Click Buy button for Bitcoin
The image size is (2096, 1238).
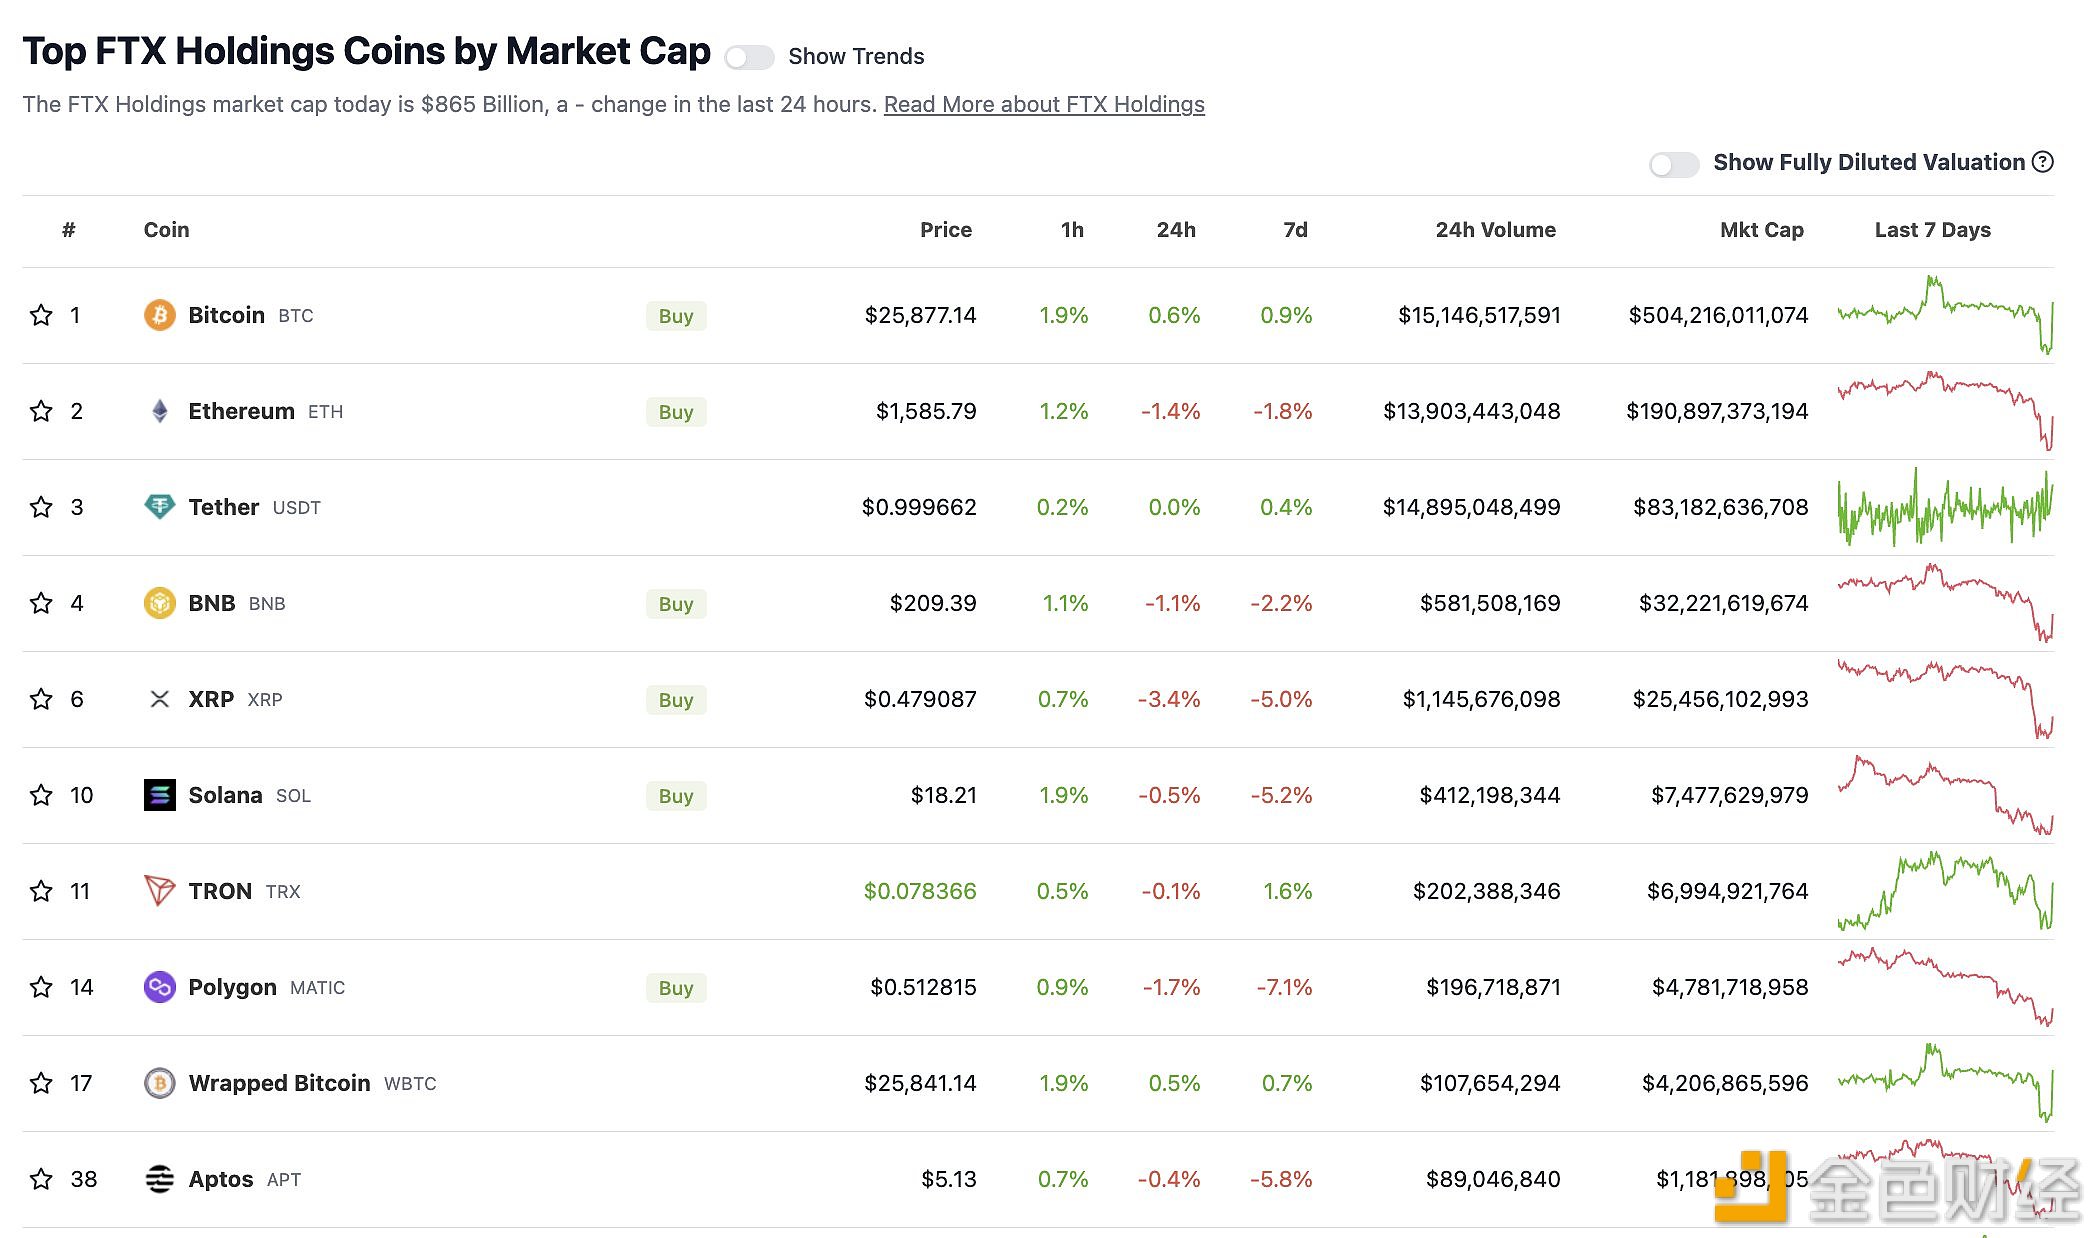[676, 316]
